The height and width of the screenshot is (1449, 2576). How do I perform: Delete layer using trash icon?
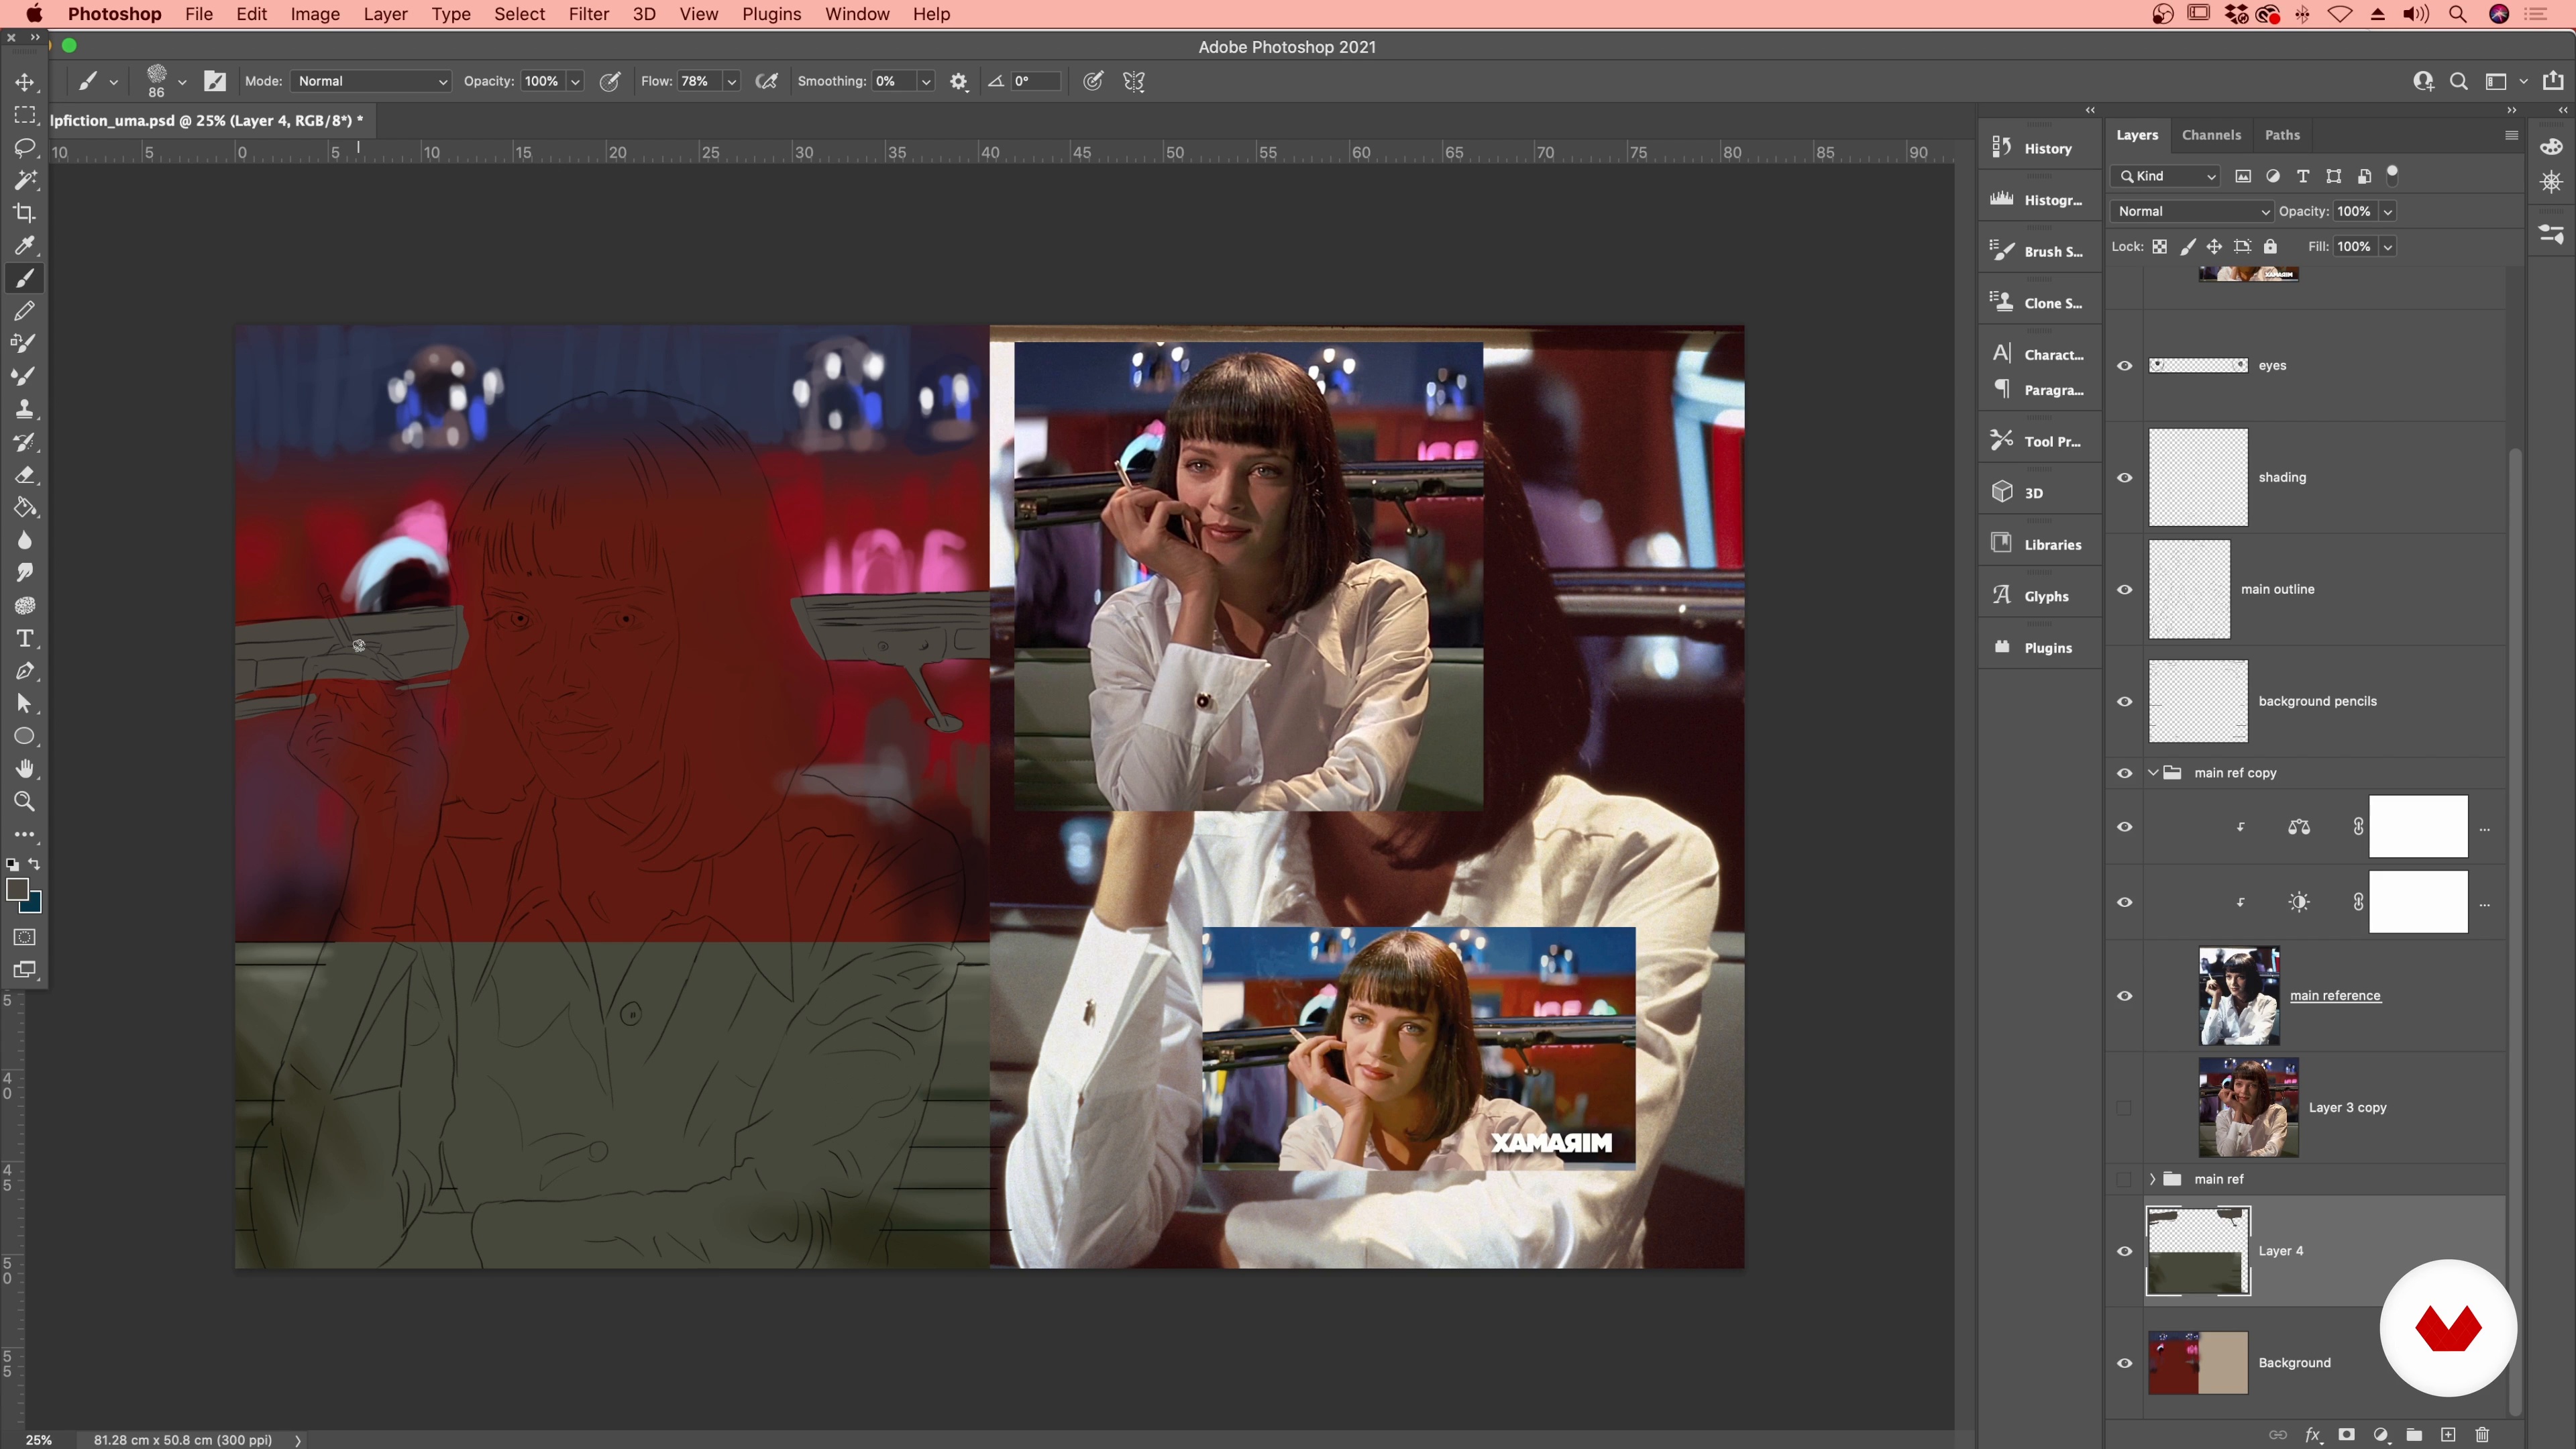2482,1435
